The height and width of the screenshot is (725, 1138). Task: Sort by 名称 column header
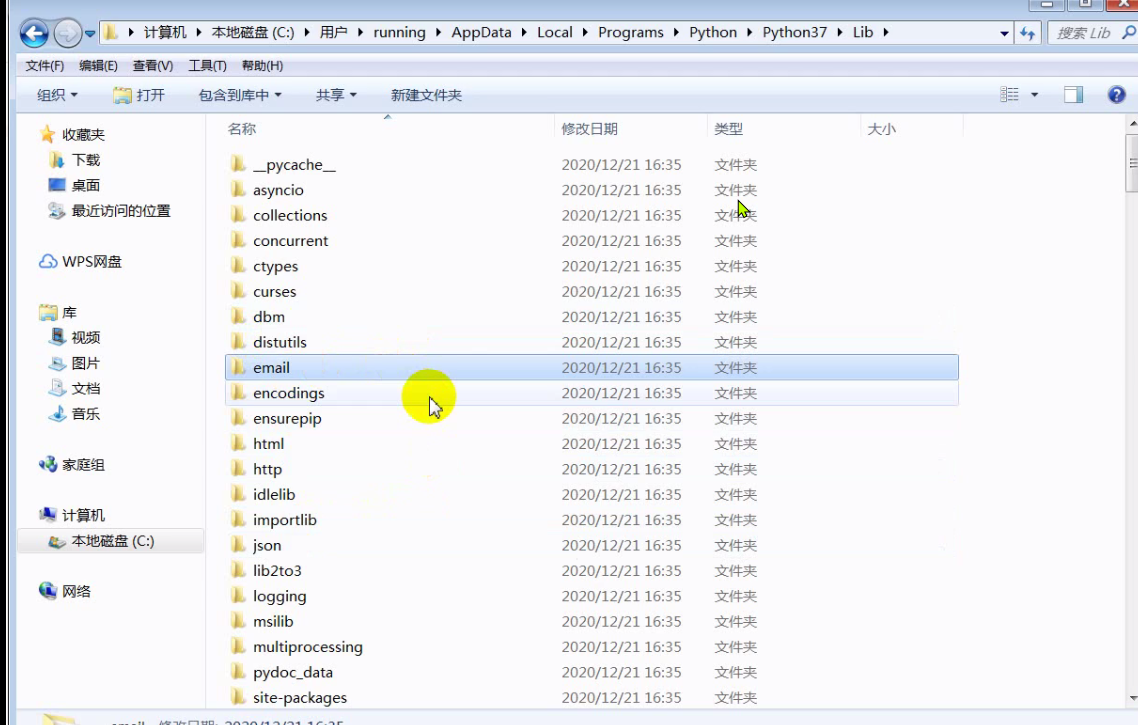[x=242, y=129]
